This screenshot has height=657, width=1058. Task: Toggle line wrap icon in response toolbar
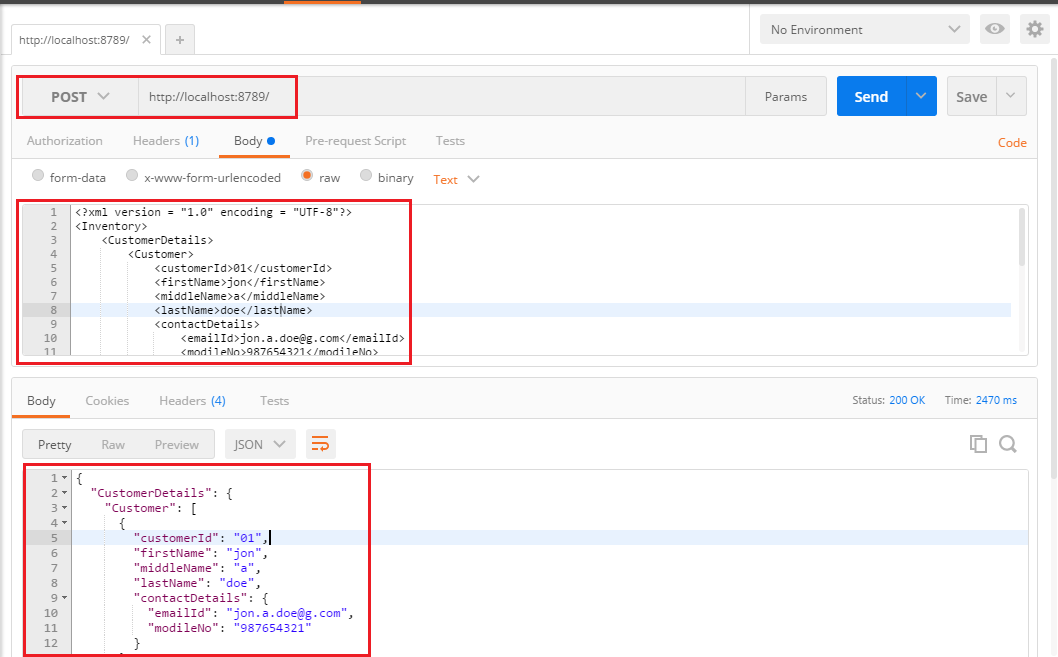click(x=320, y=444)
